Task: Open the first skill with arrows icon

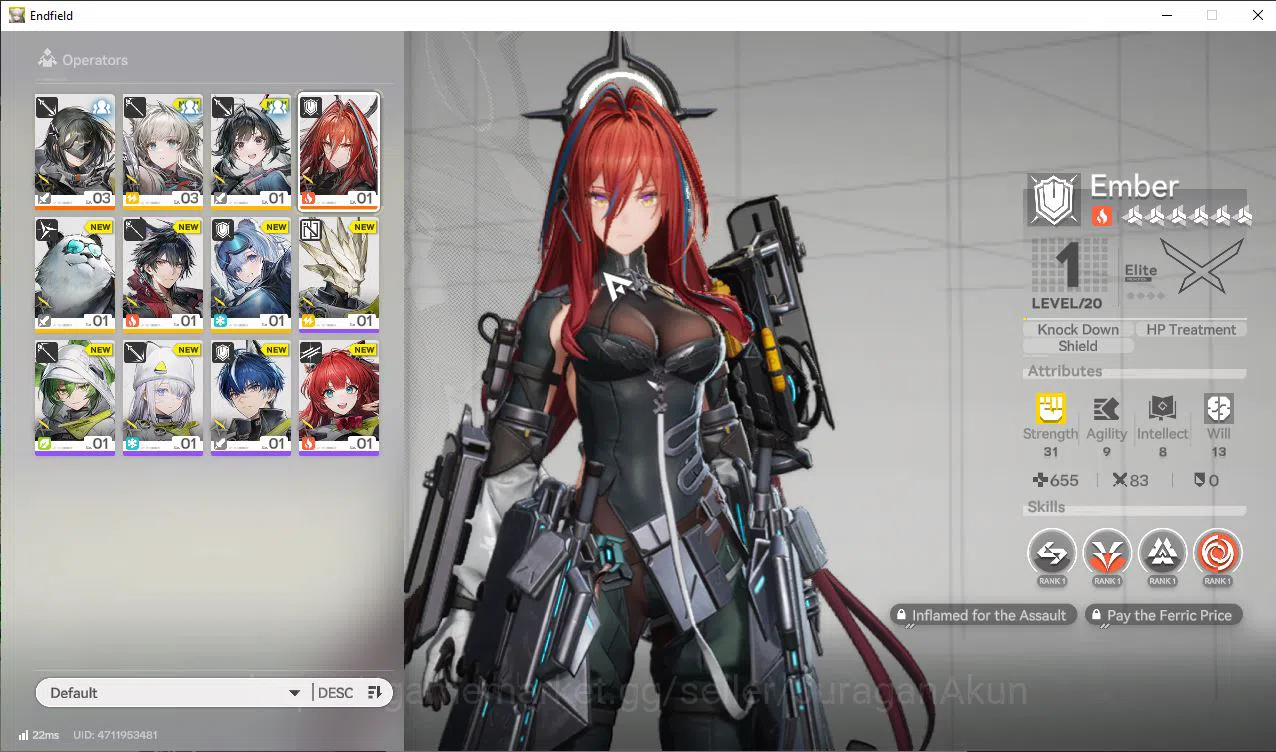Action: pos(1052,552)
